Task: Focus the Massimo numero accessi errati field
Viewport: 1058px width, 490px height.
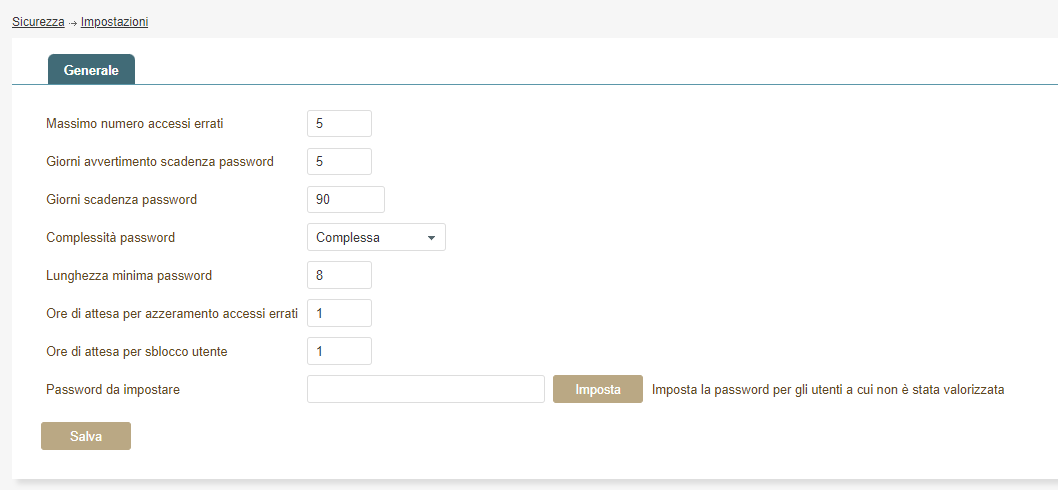Action: tap(339, 124)
